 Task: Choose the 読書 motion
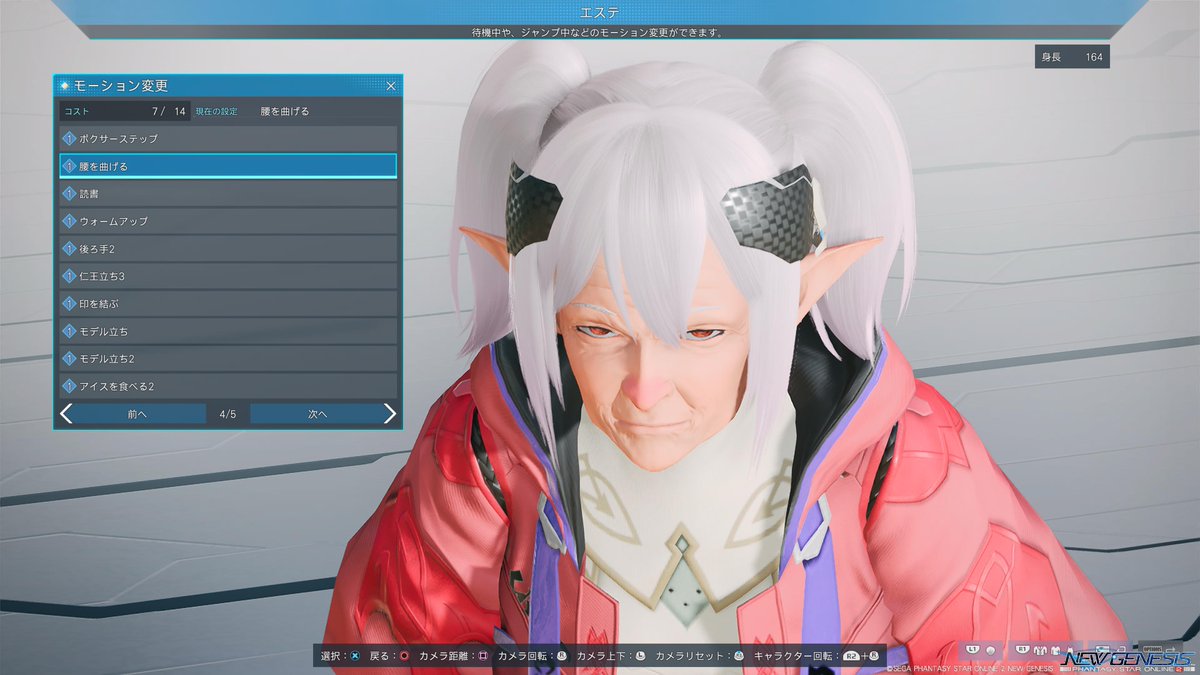(228, 193)
